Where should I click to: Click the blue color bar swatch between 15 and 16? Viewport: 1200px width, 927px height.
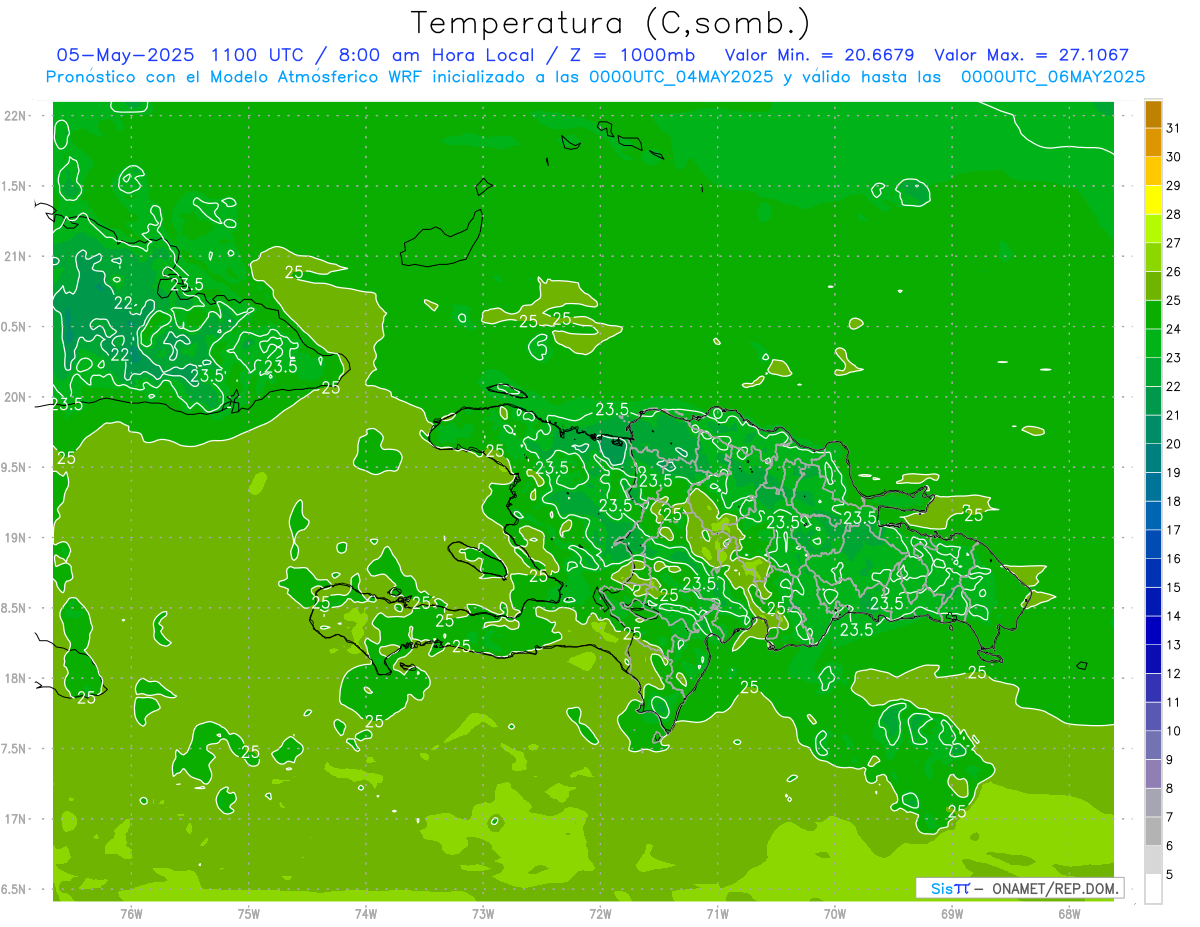click(1153, 573)
